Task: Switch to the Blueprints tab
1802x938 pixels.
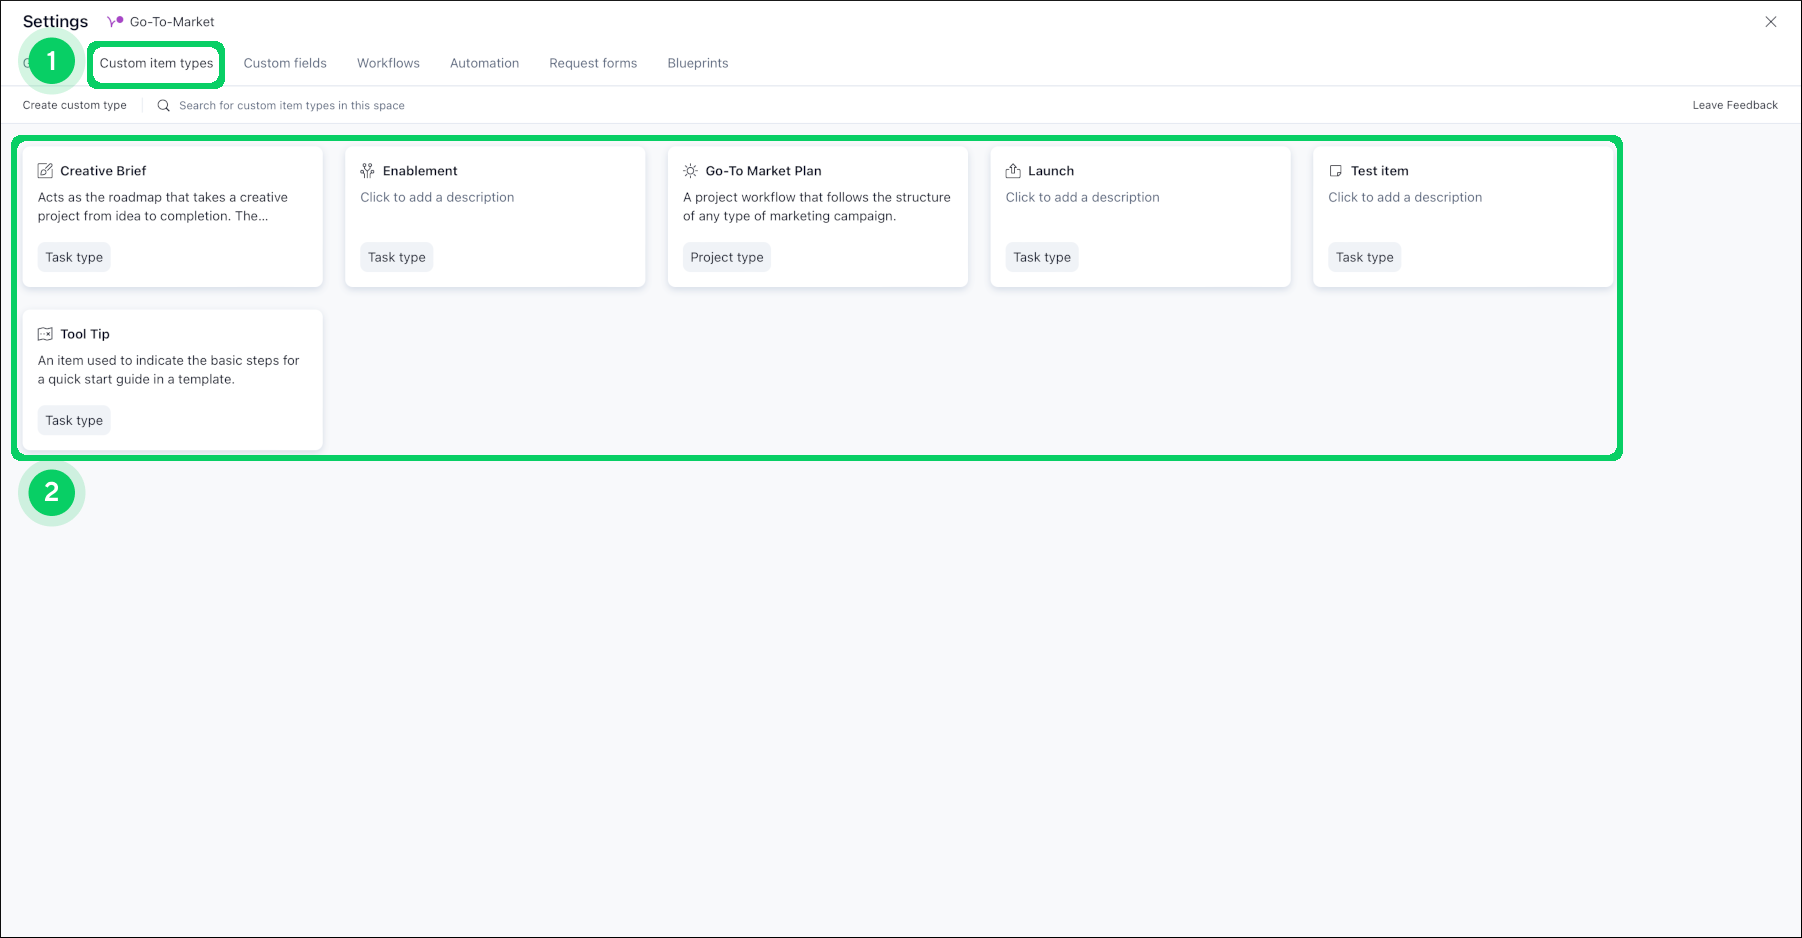Action: click(697, 62)
